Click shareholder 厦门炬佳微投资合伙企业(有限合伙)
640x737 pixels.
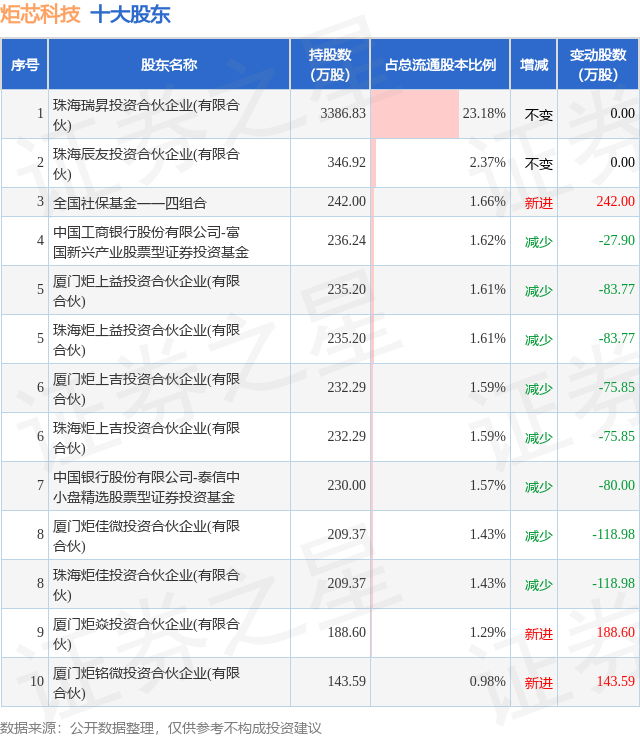point(146,535)
